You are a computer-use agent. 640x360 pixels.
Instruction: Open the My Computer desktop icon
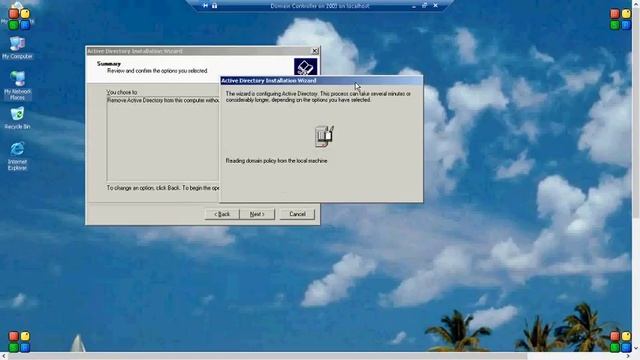point(17,48)
